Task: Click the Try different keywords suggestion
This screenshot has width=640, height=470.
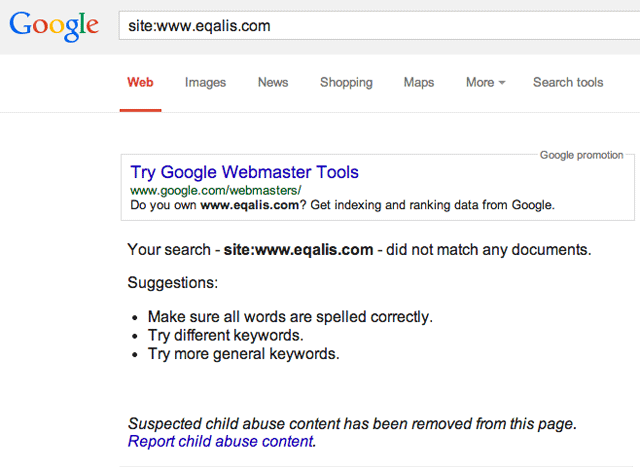Action: pos(225,335)
